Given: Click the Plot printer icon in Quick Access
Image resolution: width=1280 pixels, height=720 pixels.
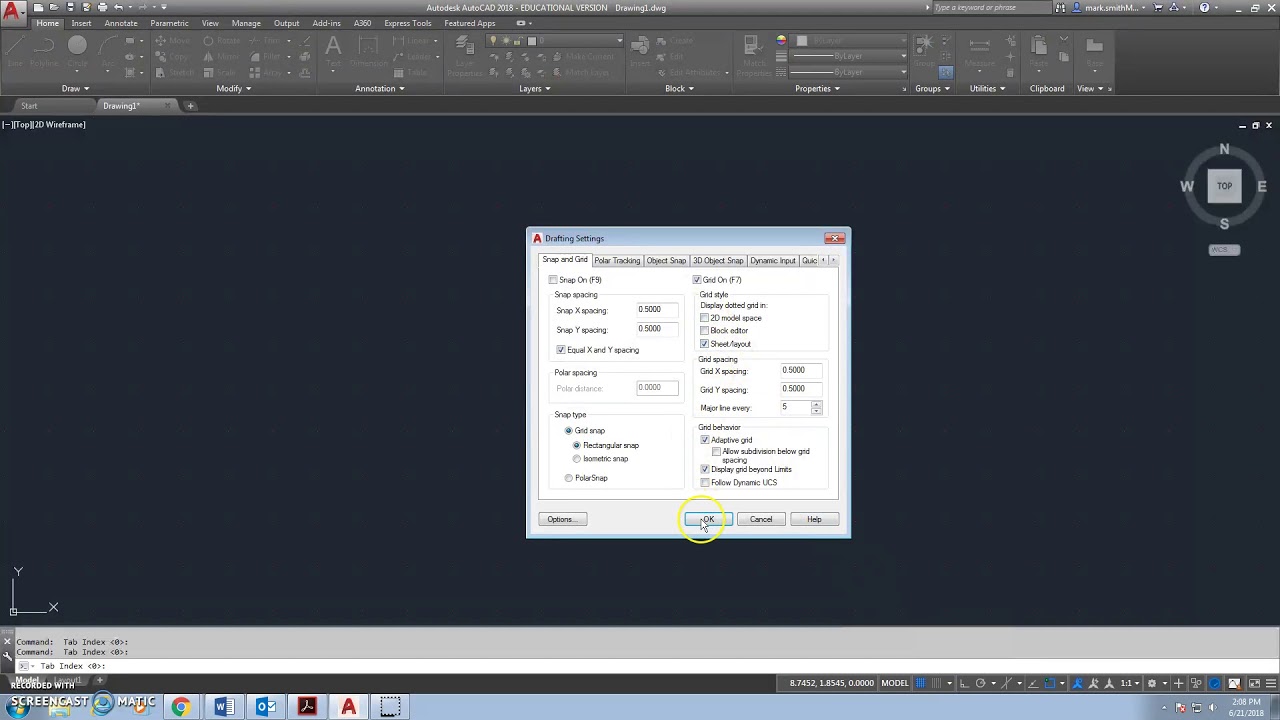Looking at the screenshot, I should point(102,7).
